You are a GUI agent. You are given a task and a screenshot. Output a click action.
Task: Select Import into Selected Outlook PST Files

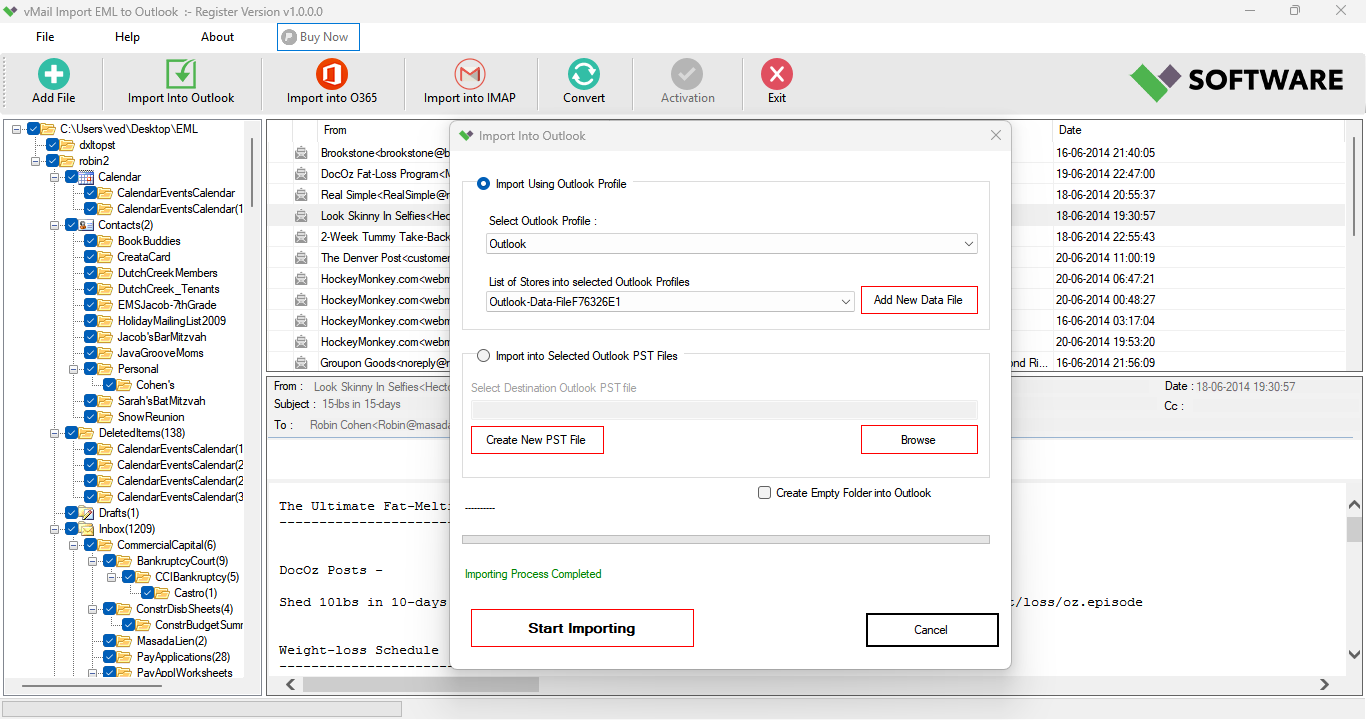484,356
